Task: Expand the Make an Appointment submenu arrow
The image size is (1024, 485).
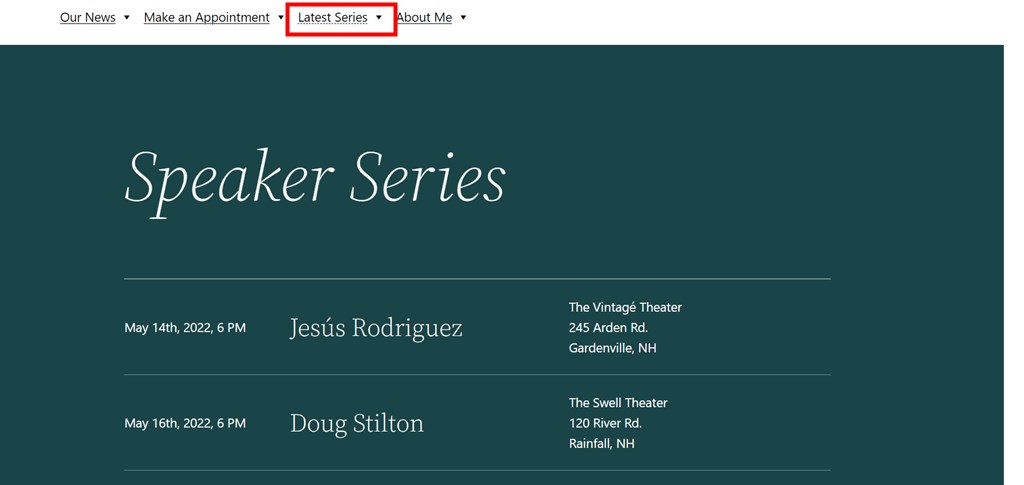Action: [281, 18]
